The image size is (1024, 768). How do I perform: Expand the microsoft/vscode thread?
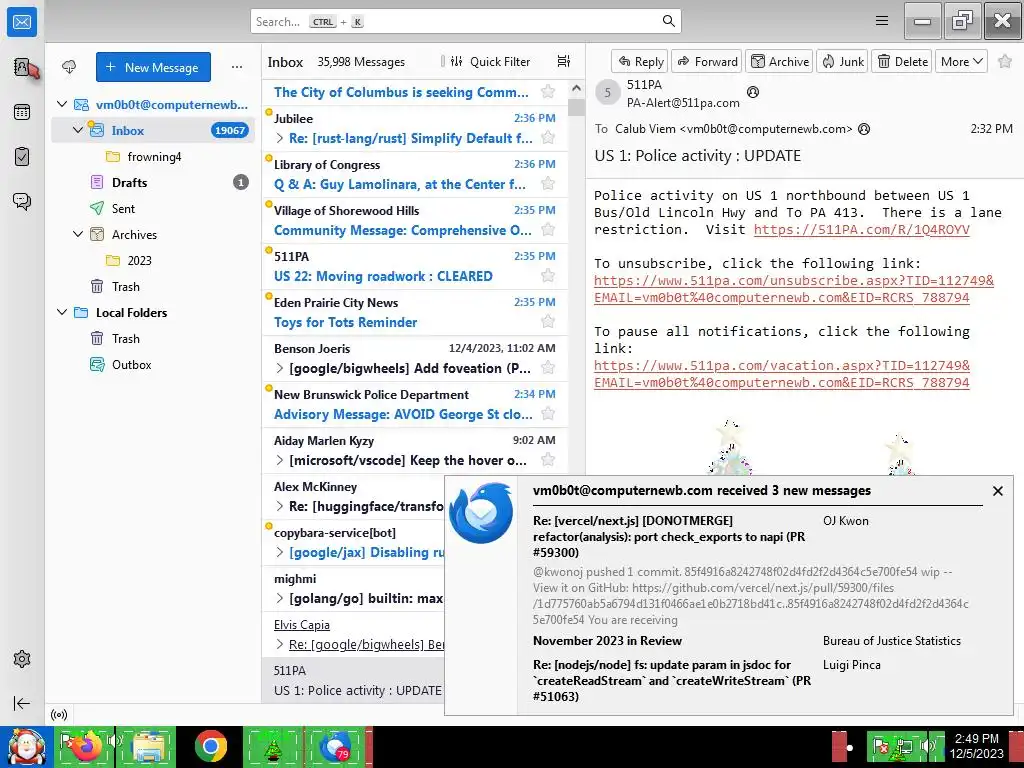[x=280, y=460]
